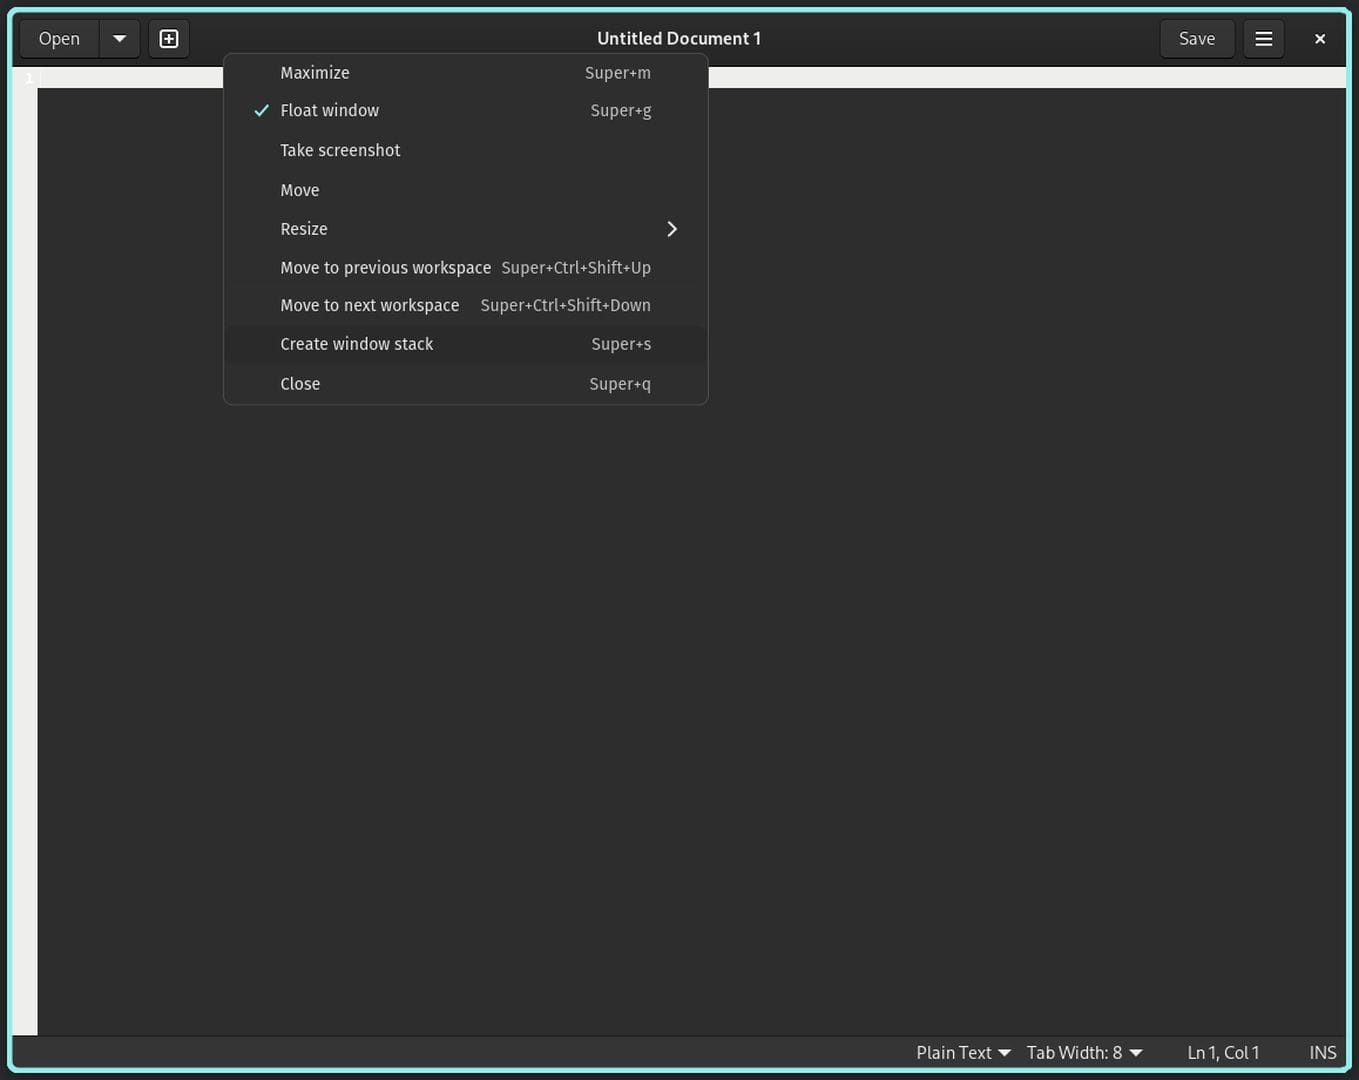The image size is (1359, 1080).
Task: Choose Take screenshot from the menu
Action: 340,149
